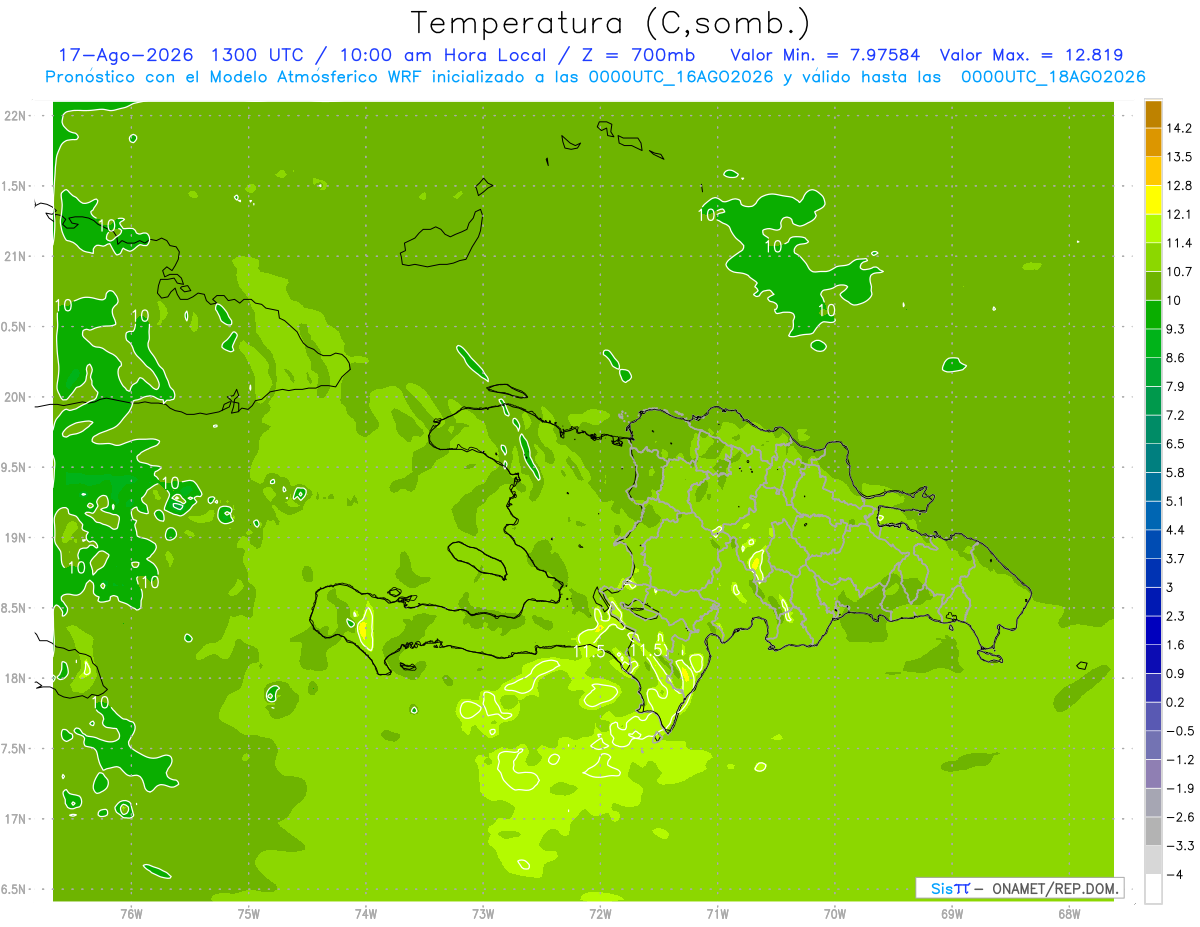The height and width of the screenshot is (927, 1200).
Task: Click the legend value "11.4"
Action: (1180, 243)
